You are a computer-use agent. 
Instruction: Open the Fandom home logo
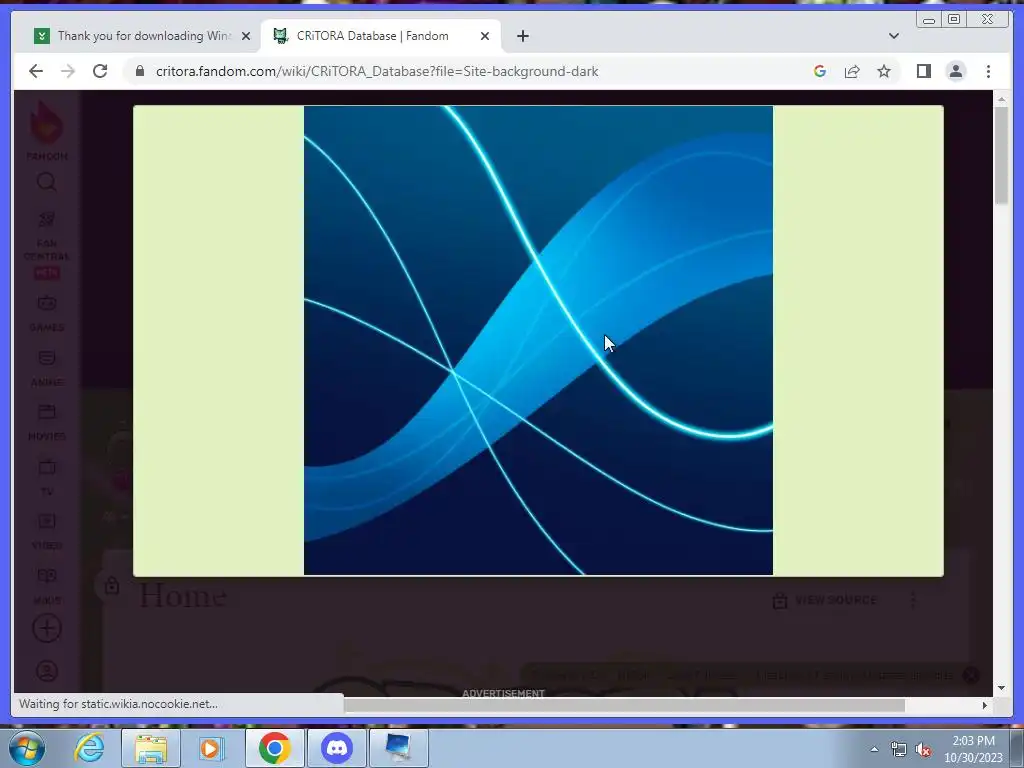pos(46,131)
